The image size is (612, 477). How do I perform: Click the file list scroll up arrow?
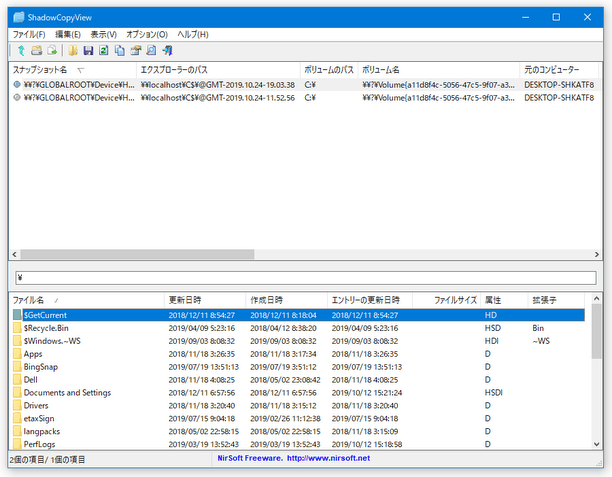[x=596, y=299]
